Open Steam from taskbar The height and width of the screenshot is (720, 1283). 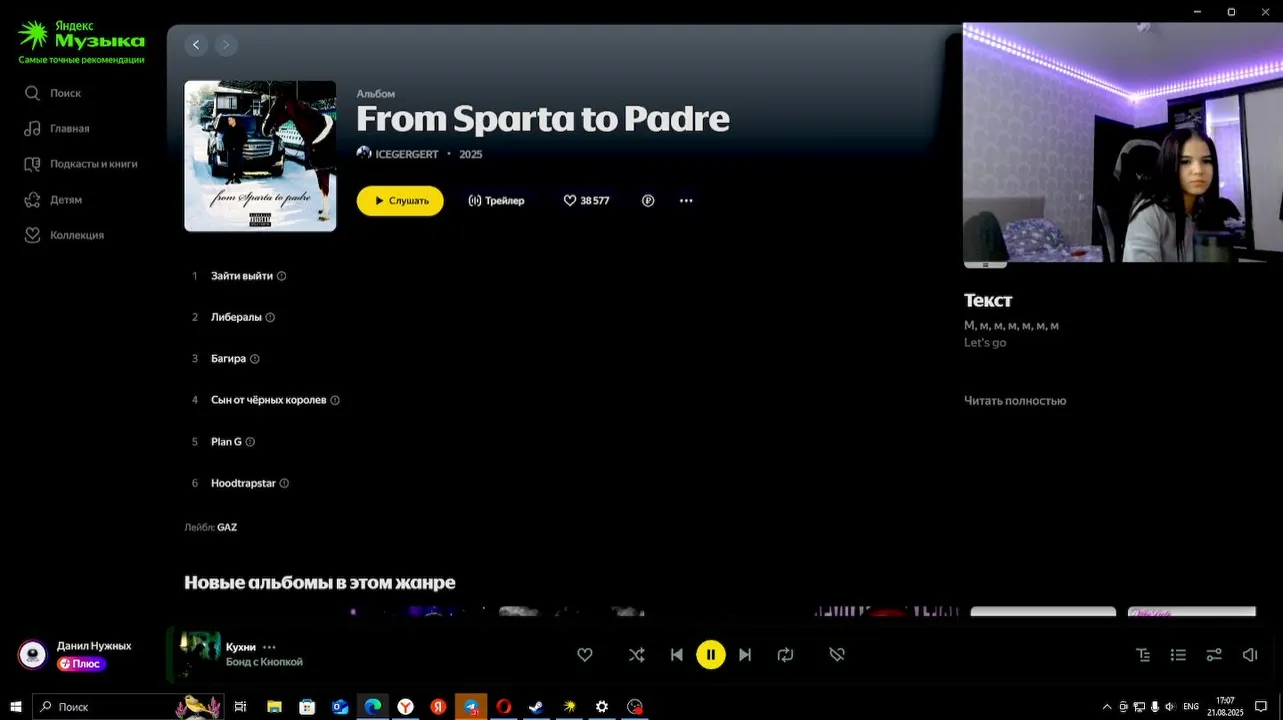[536, 707]
